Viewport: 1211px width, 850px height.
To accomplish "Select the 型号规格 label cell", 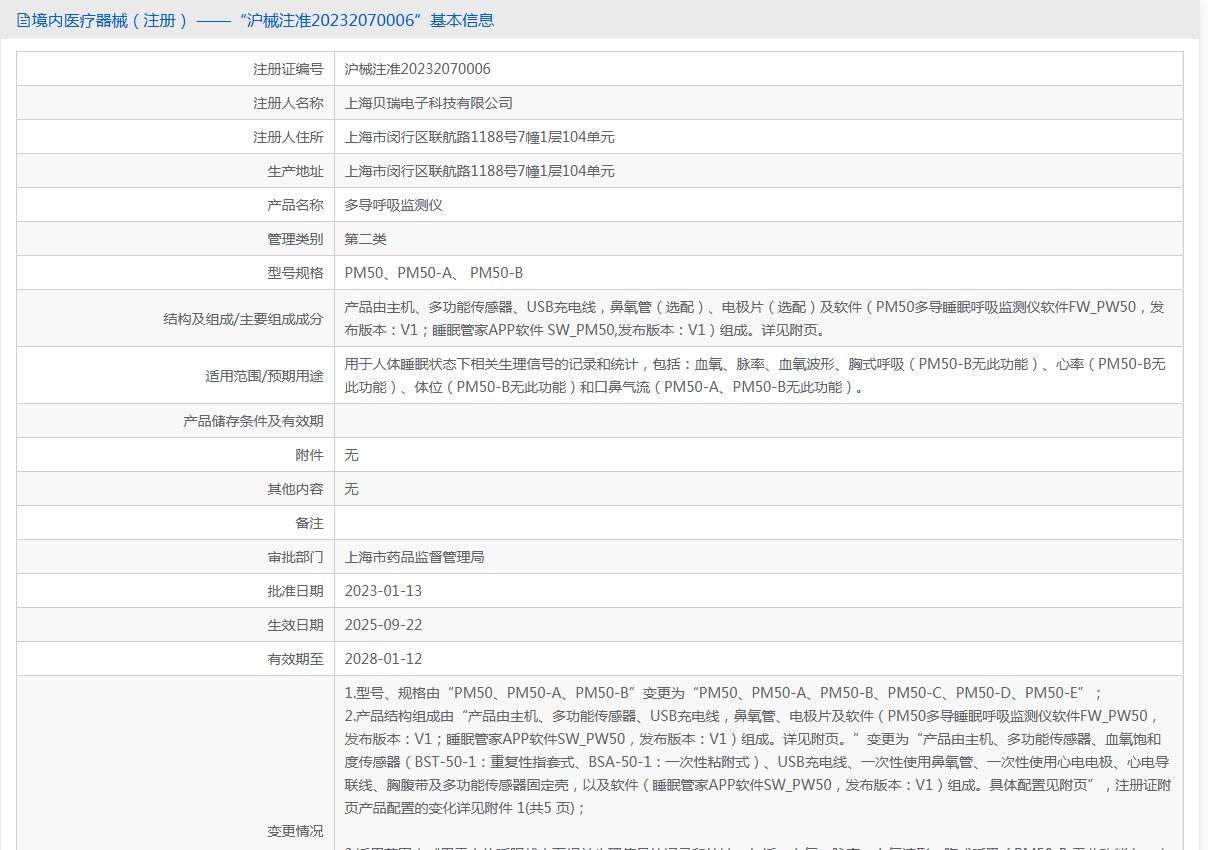I will [175, 273].
